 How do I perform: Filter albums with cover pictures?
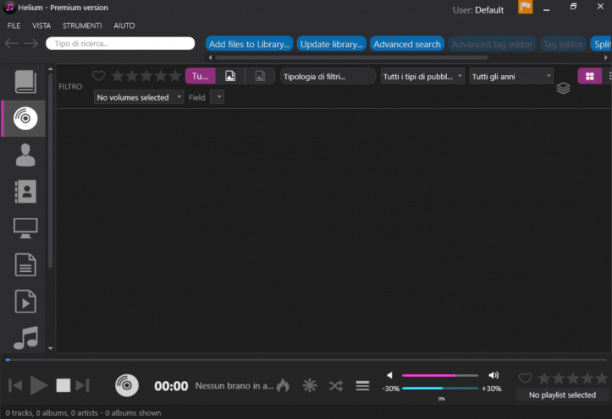pos(230,76)
